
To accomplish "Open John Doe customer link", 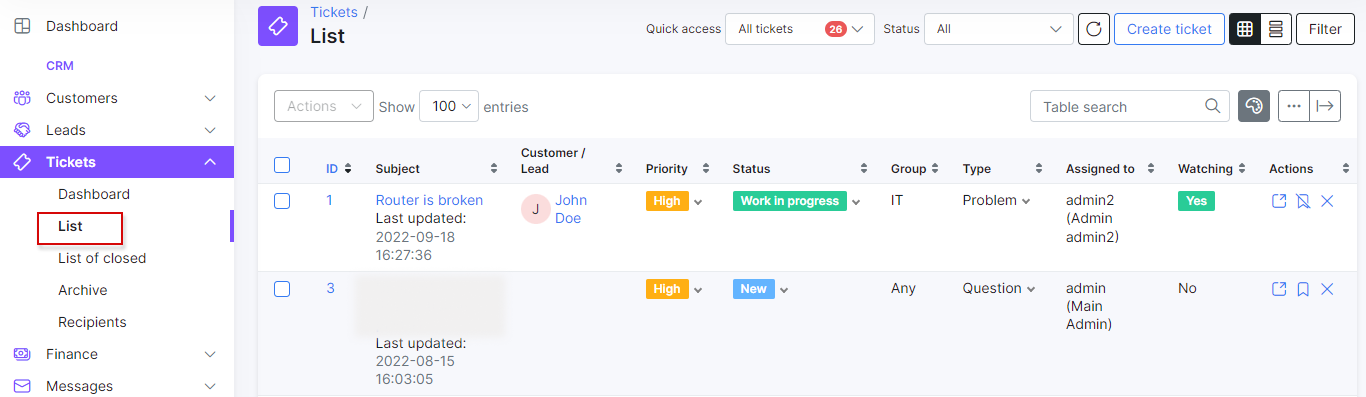I will (571, 209).
